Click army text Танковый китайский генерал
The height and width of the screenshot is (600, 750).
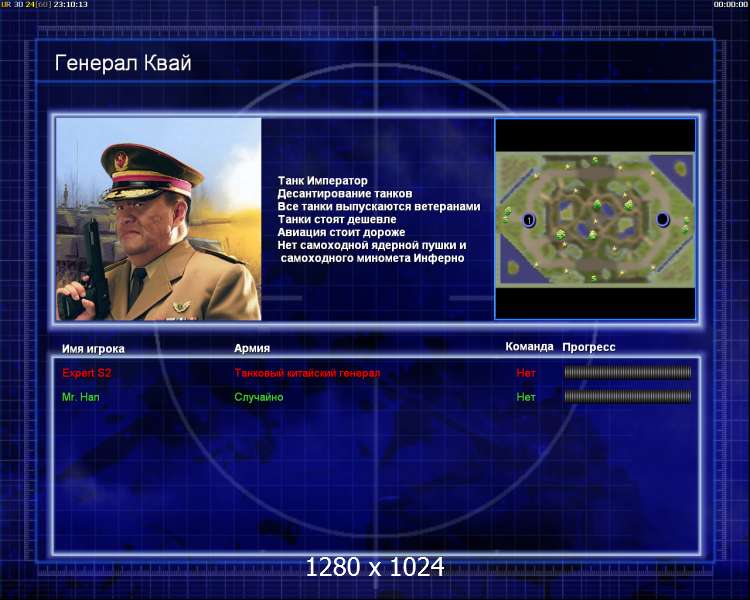point(307,373)
